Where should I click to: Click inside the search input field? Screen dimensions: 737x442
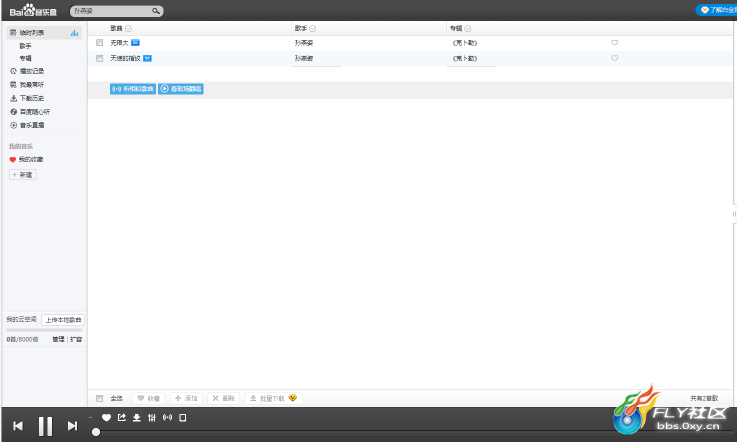(x=111, y=11)
